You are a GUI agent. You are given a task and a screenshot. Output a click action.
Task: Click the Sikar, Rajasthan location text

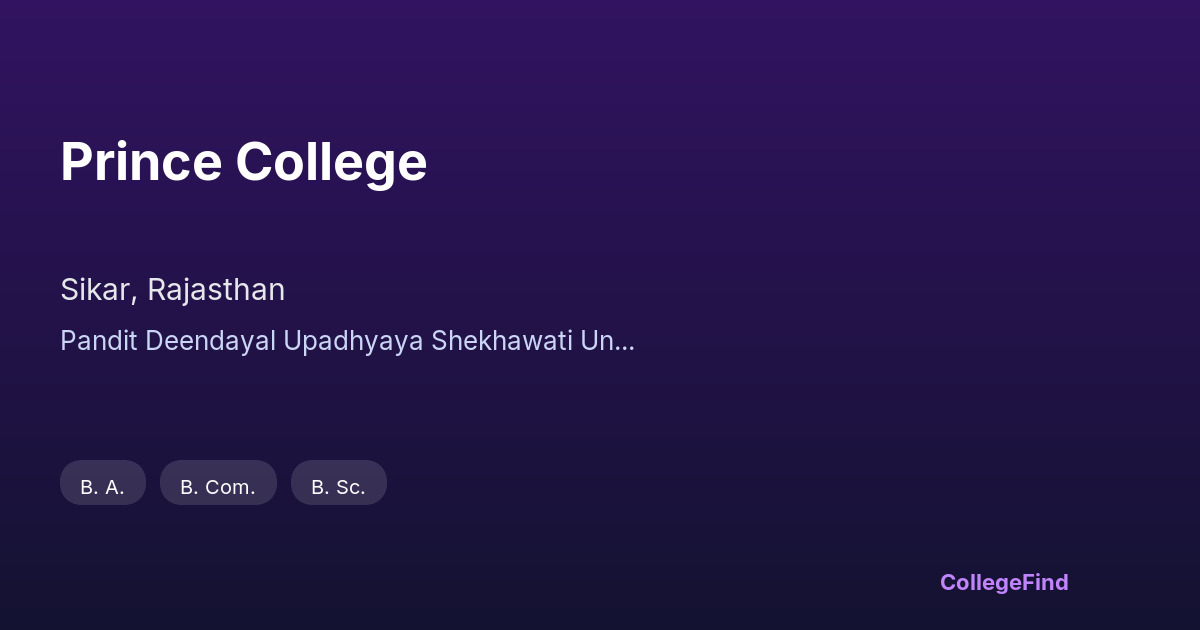(x=172, y=290)
